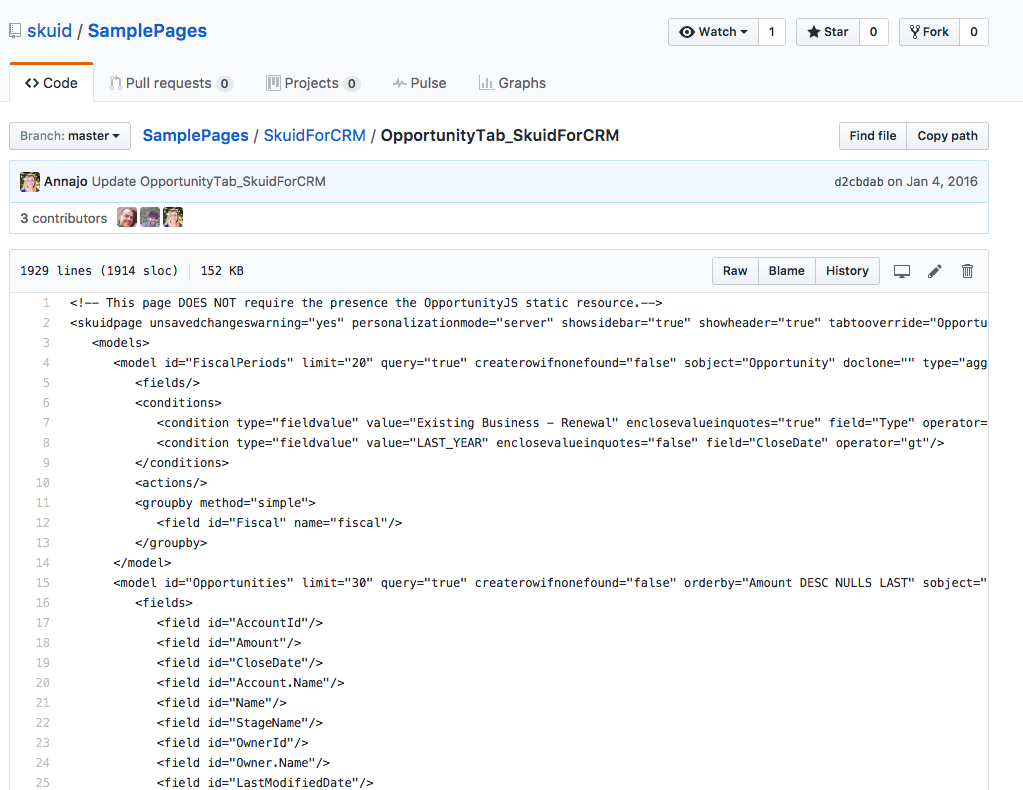Open the file History
Viewport: 1023px width, 790px height.
[x=847, y=271]
